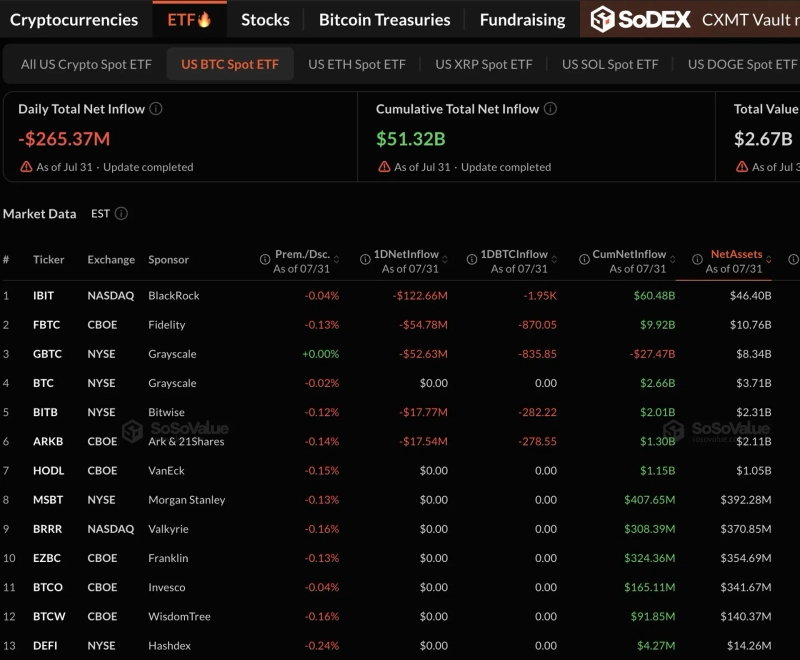Open the BTCO ticker row
This screenshot has width=800, height=660.
pyautogui.click(x=48, y=587)
